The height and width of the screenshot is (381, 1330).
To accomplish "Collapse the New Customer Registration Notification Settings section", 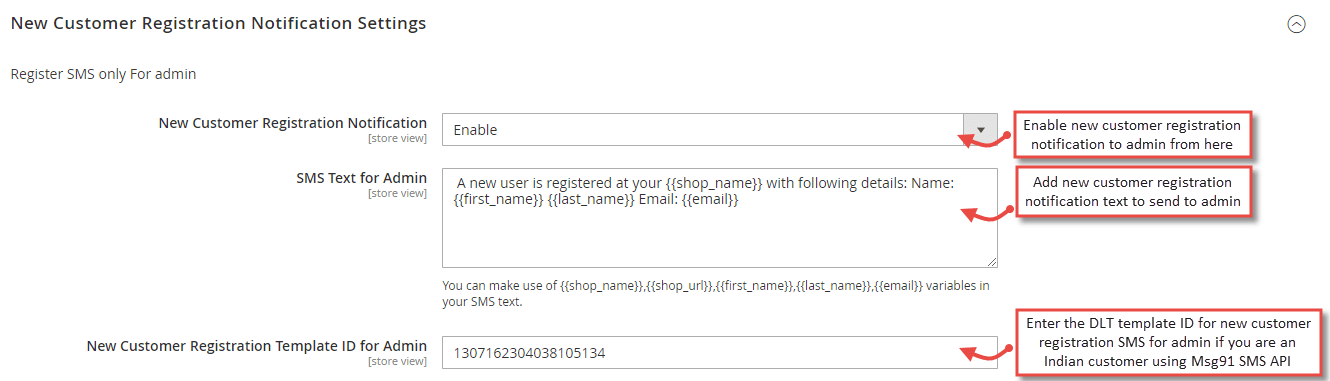I will (1296, 25).
